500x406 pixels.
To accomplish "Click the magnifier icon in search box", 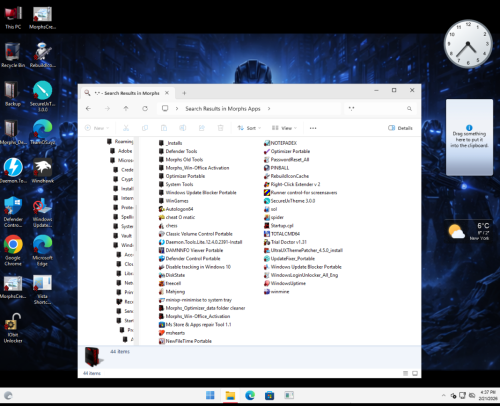I will coord(409,109).
